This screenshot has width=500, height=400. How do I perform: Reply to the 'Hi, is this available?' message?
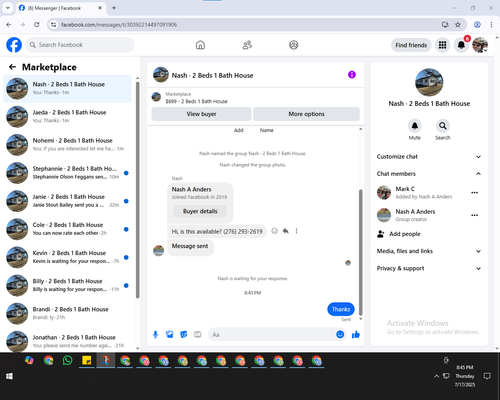tap(286, 231)
